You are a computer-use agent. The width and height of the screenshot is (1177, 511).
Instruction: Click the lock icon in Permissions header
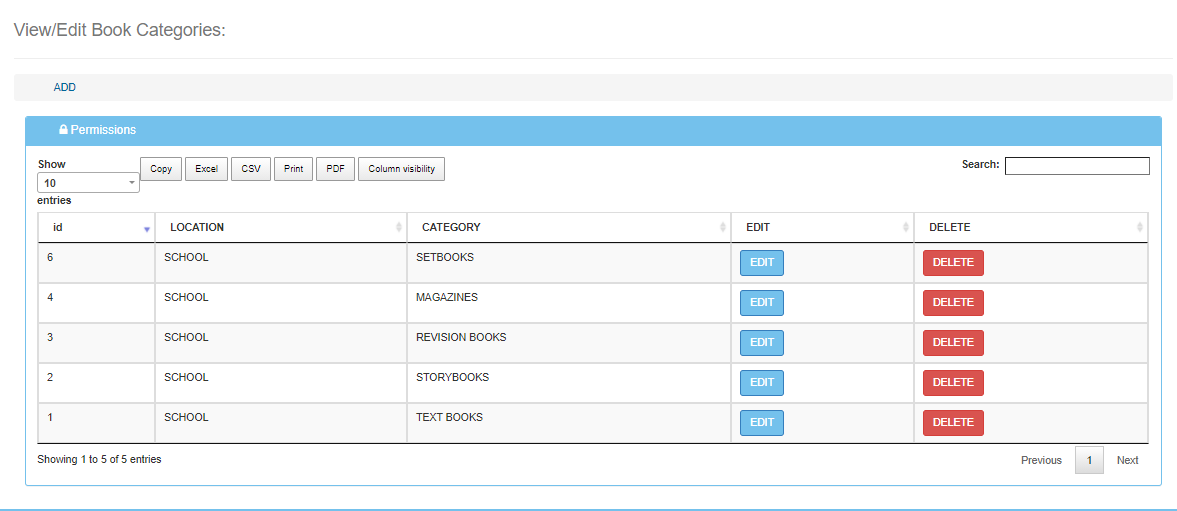[63, 130]
